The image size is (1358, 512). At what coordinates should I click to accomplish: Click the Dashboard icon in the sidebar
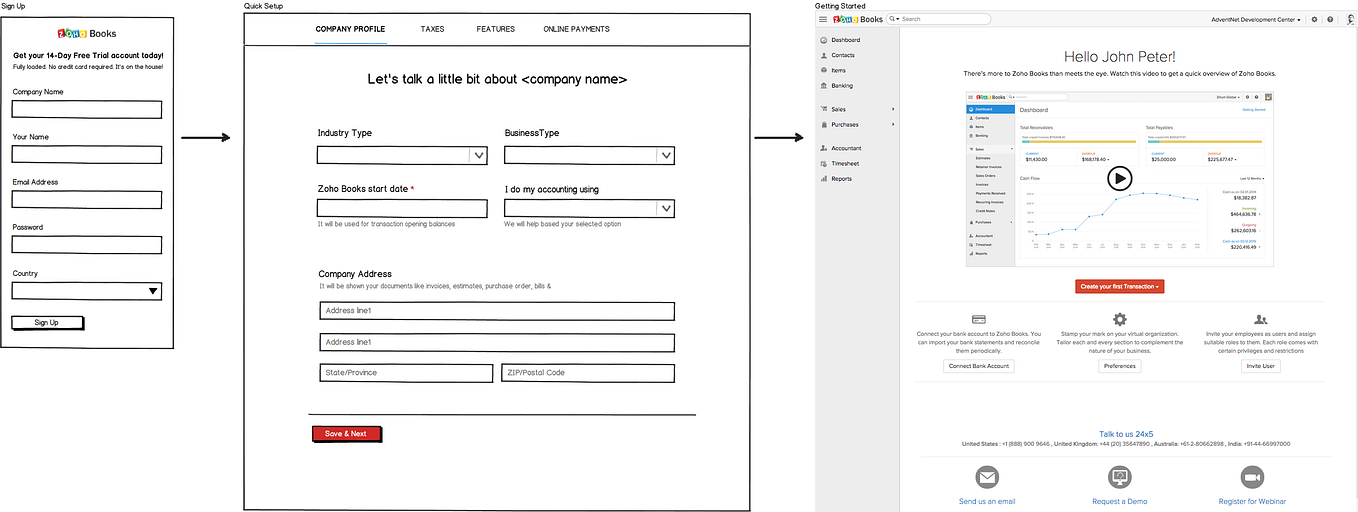pos(823,40)
